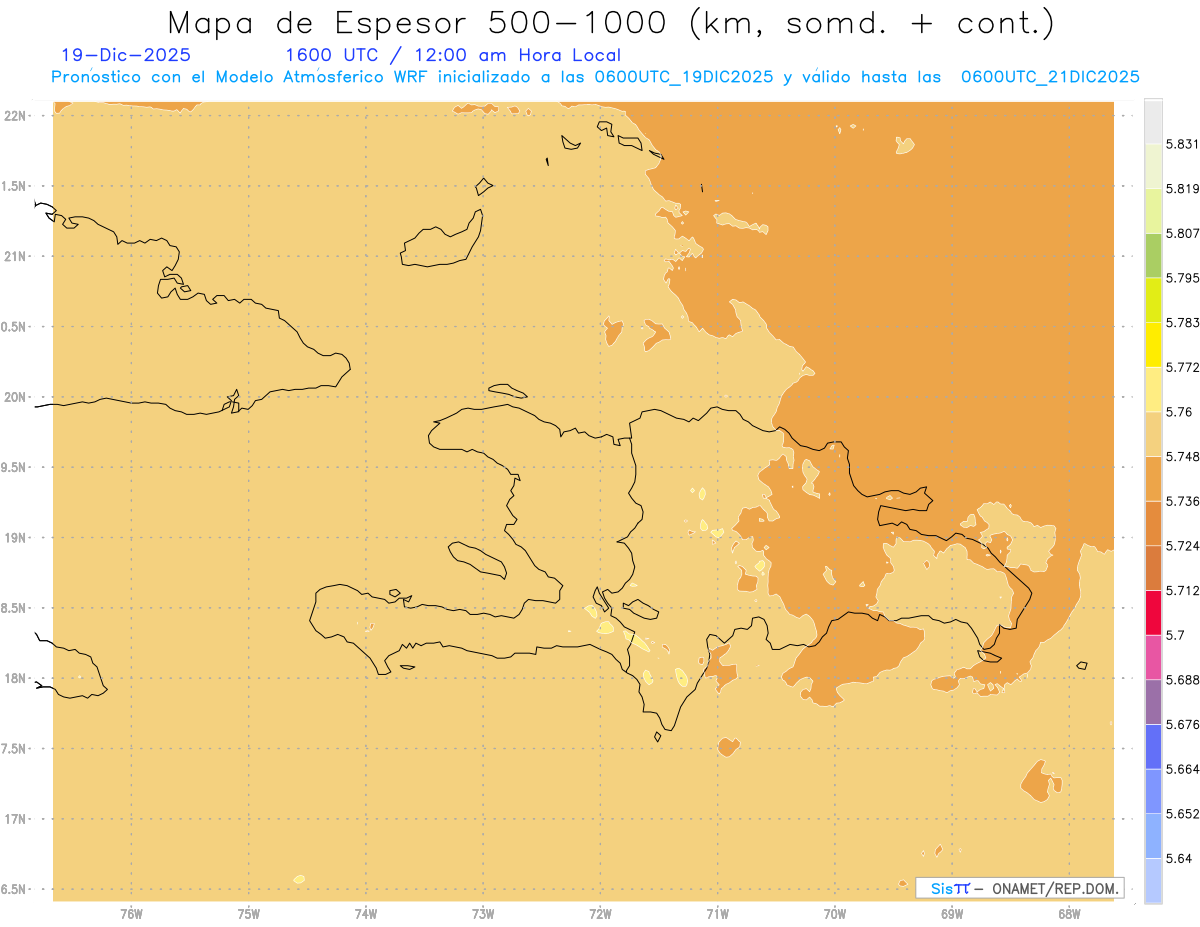The image size is (1200, 927).
Task: Click the 70W longitude label
Action: [834, 913]
